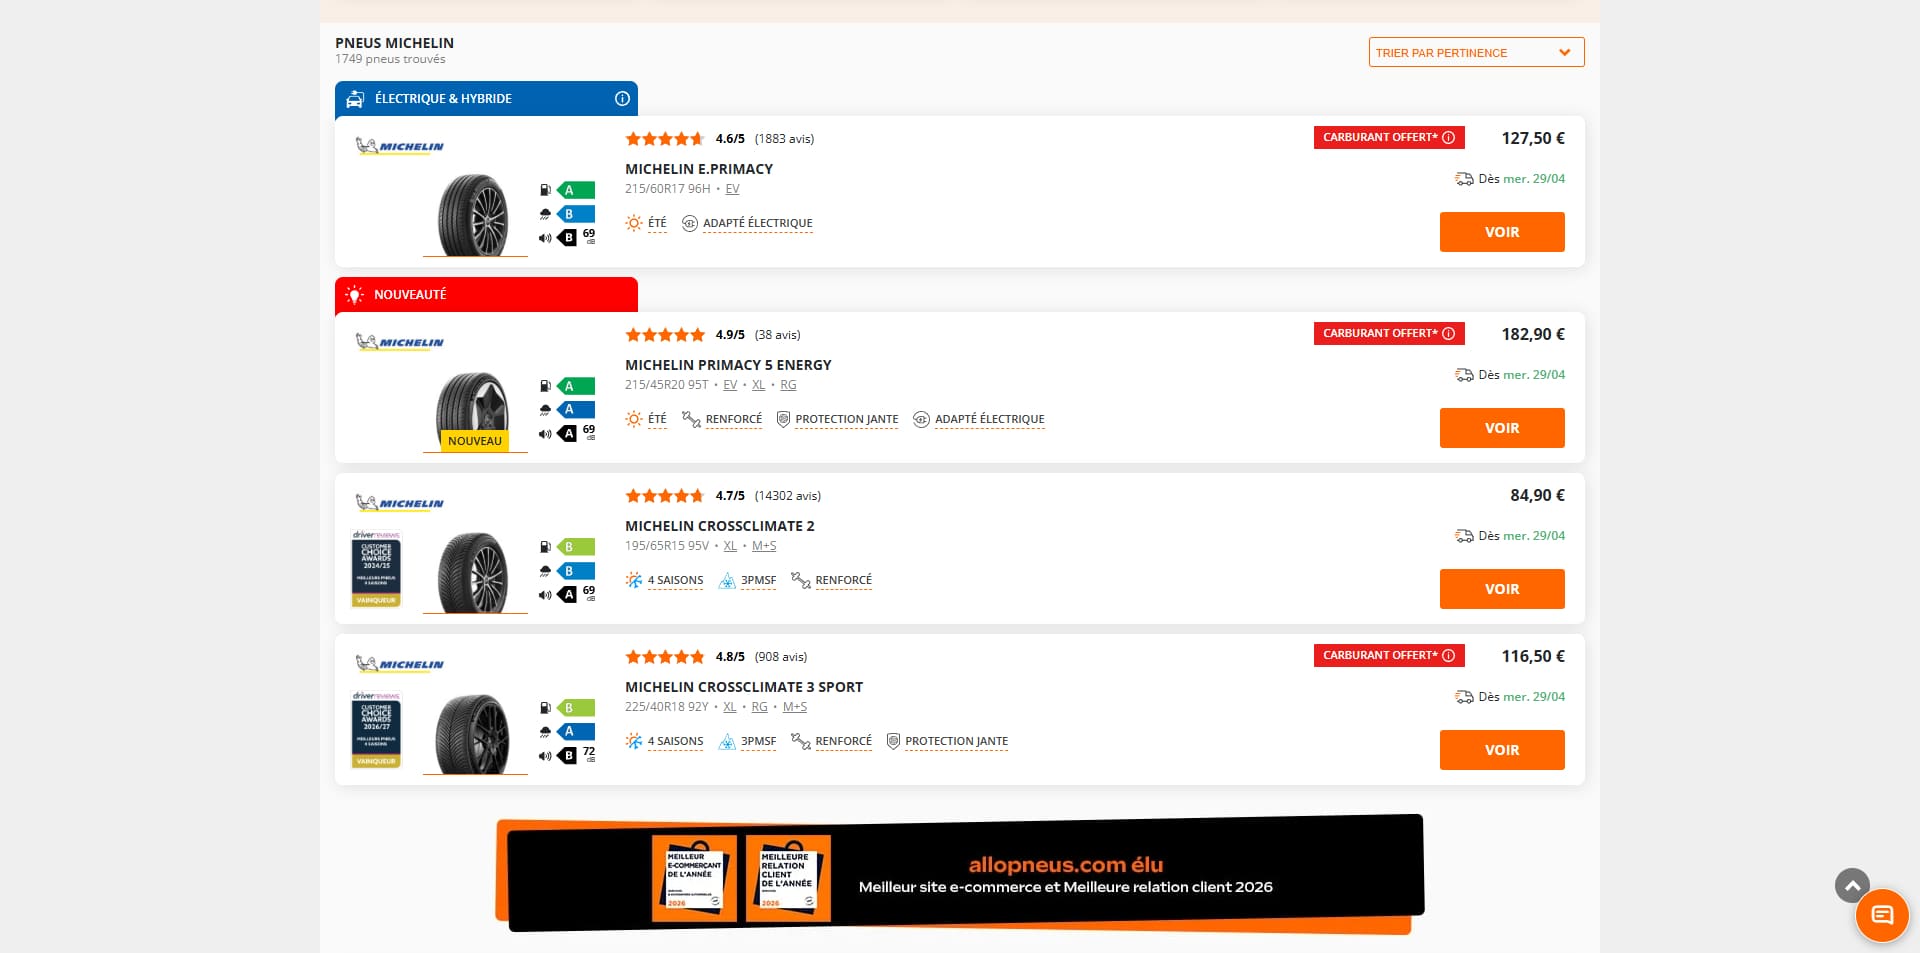Click the EV link under E.Primacy dimensions
This screenshot has height=953, width=1920.
tap(732, 189)
